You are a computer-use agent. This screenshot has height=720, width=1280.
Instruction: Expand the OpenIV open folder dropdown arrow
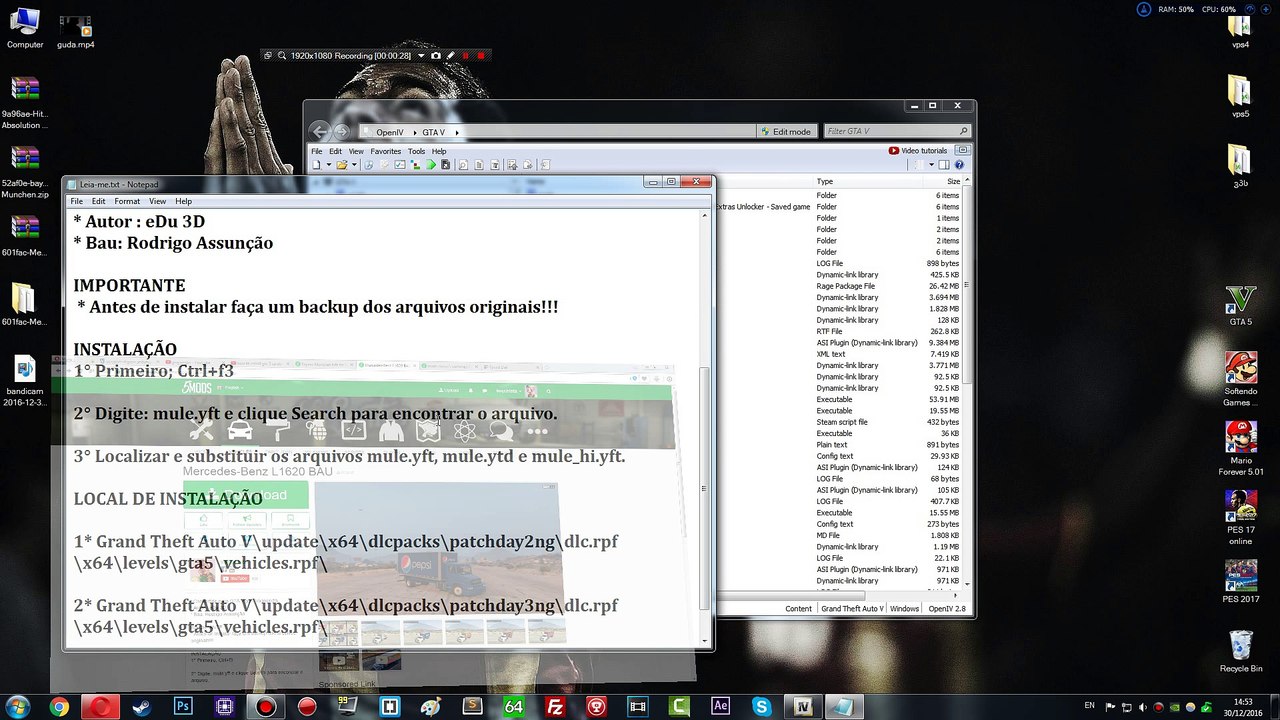coord(354,165)
